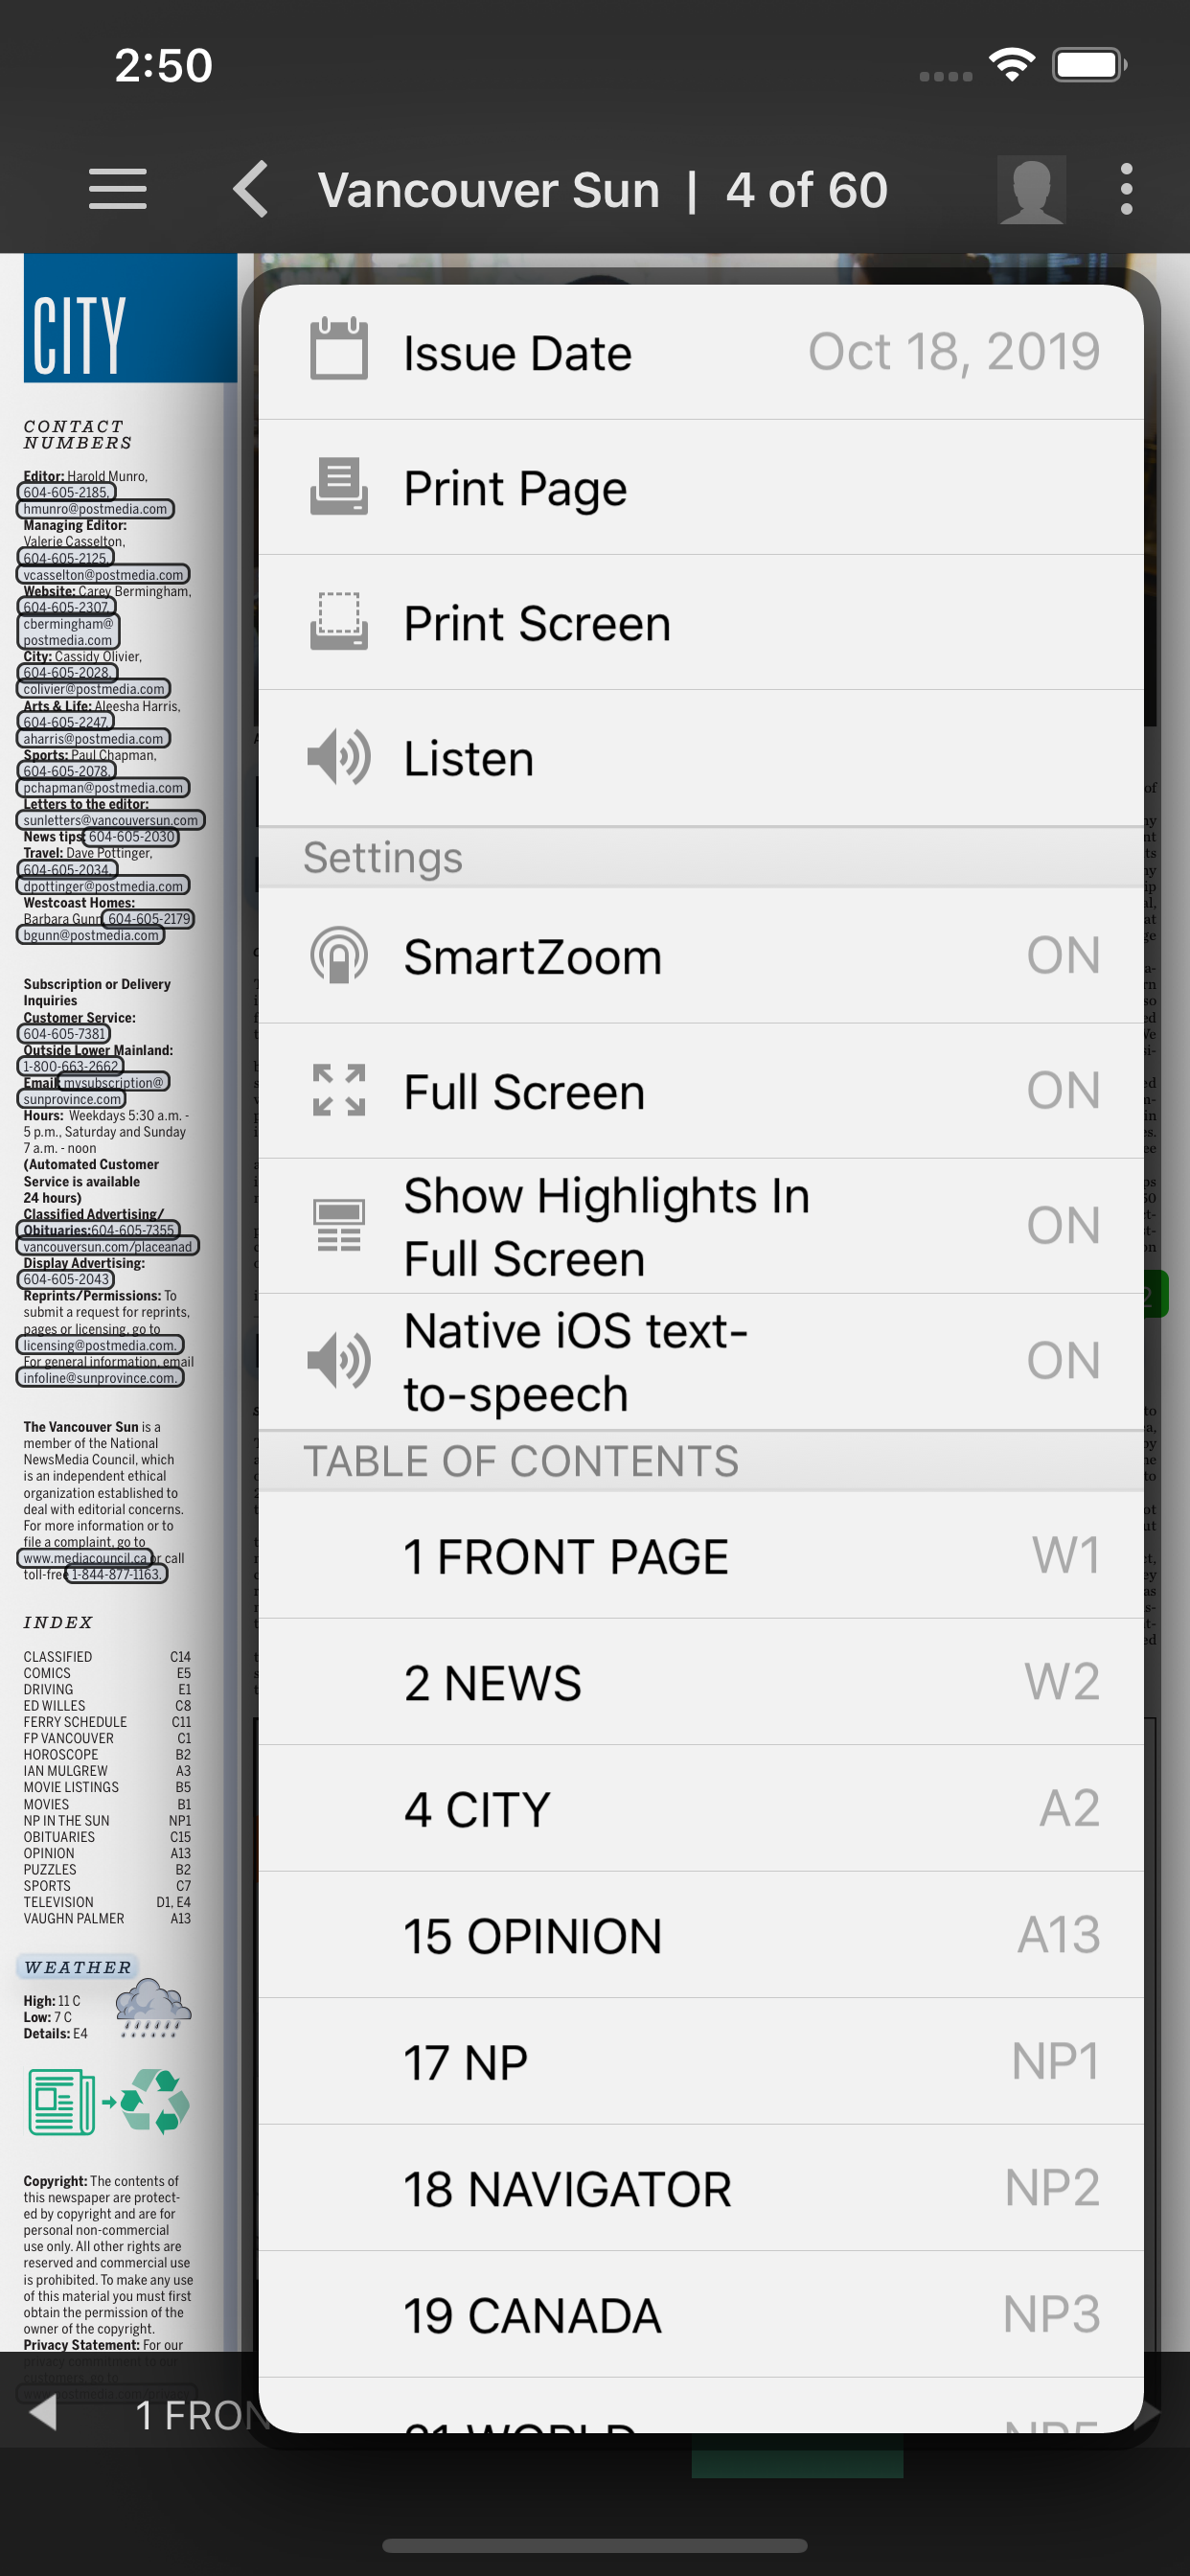The height and width of the screenshot is (2576, 1190).
Task: Select Print Screen menu entry
Action: click(x=700, y=622)
